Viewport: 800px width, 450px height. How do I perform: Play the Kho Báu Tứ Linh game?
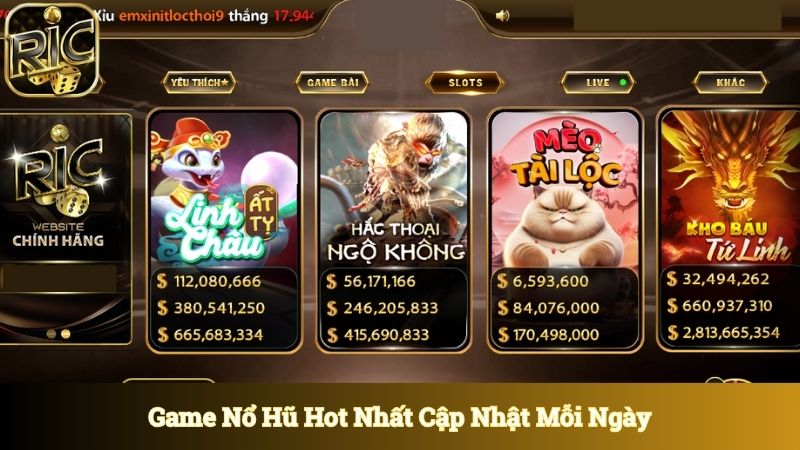click(730, 188)
